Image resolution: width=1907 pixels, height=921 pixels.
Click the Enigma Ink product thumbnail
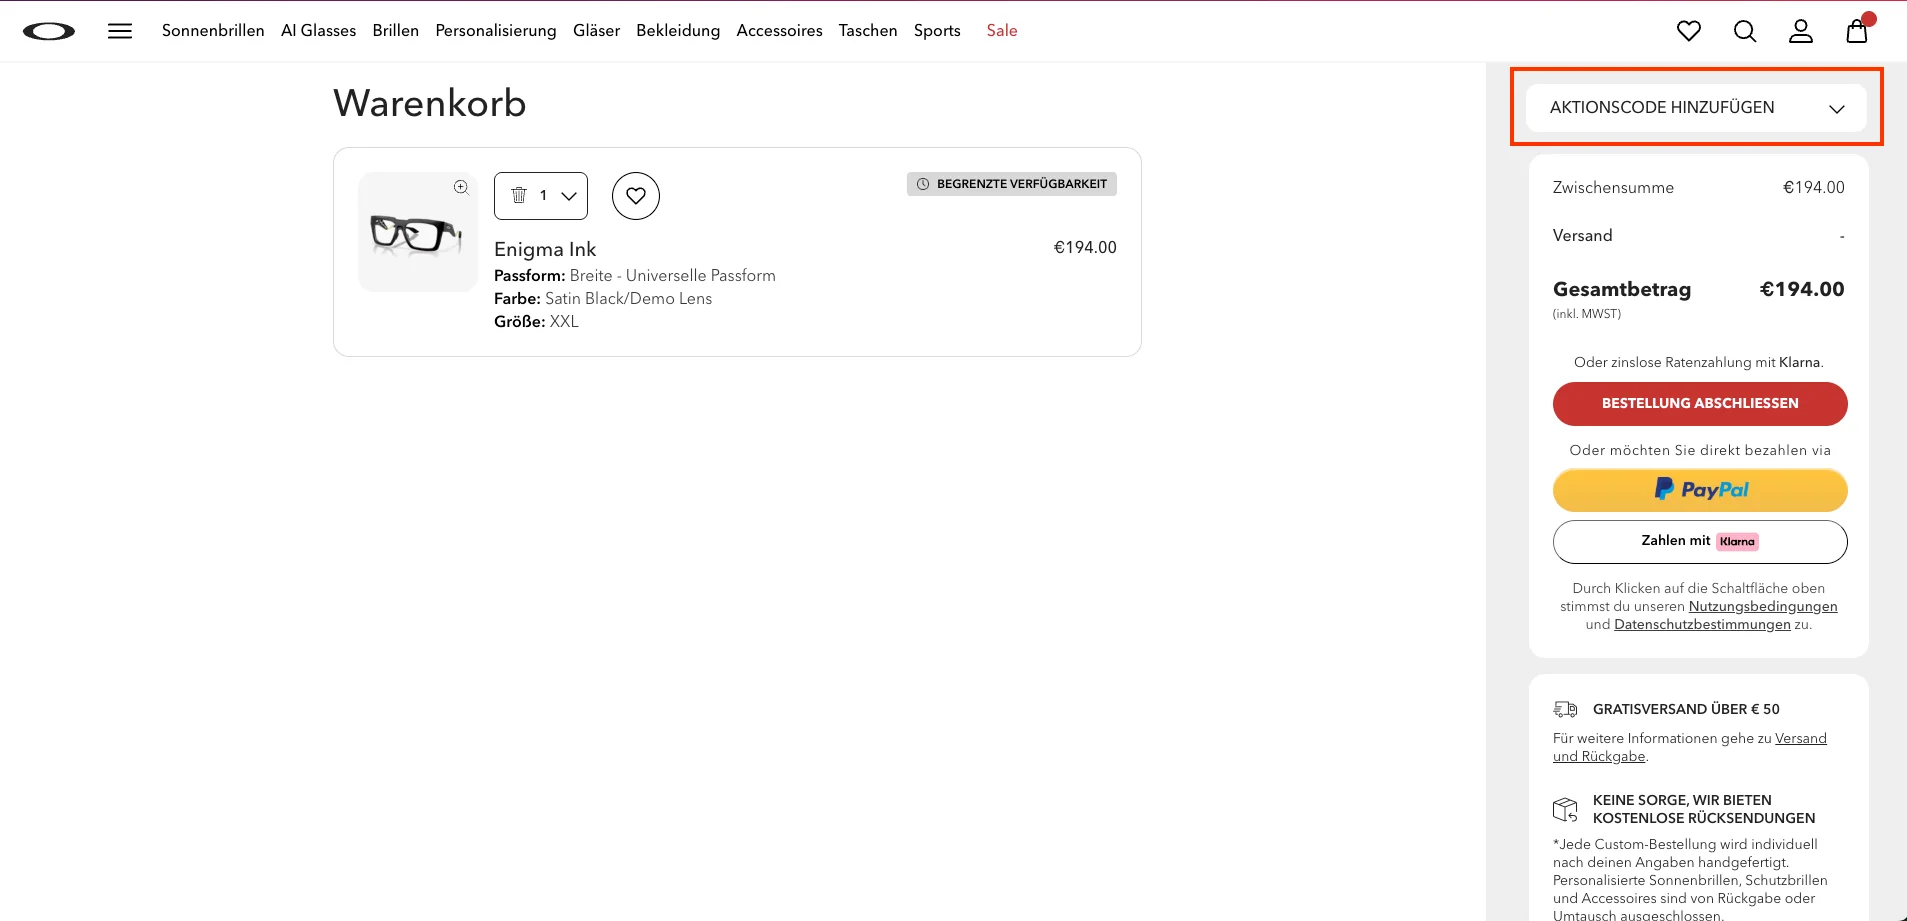[418, 232]
